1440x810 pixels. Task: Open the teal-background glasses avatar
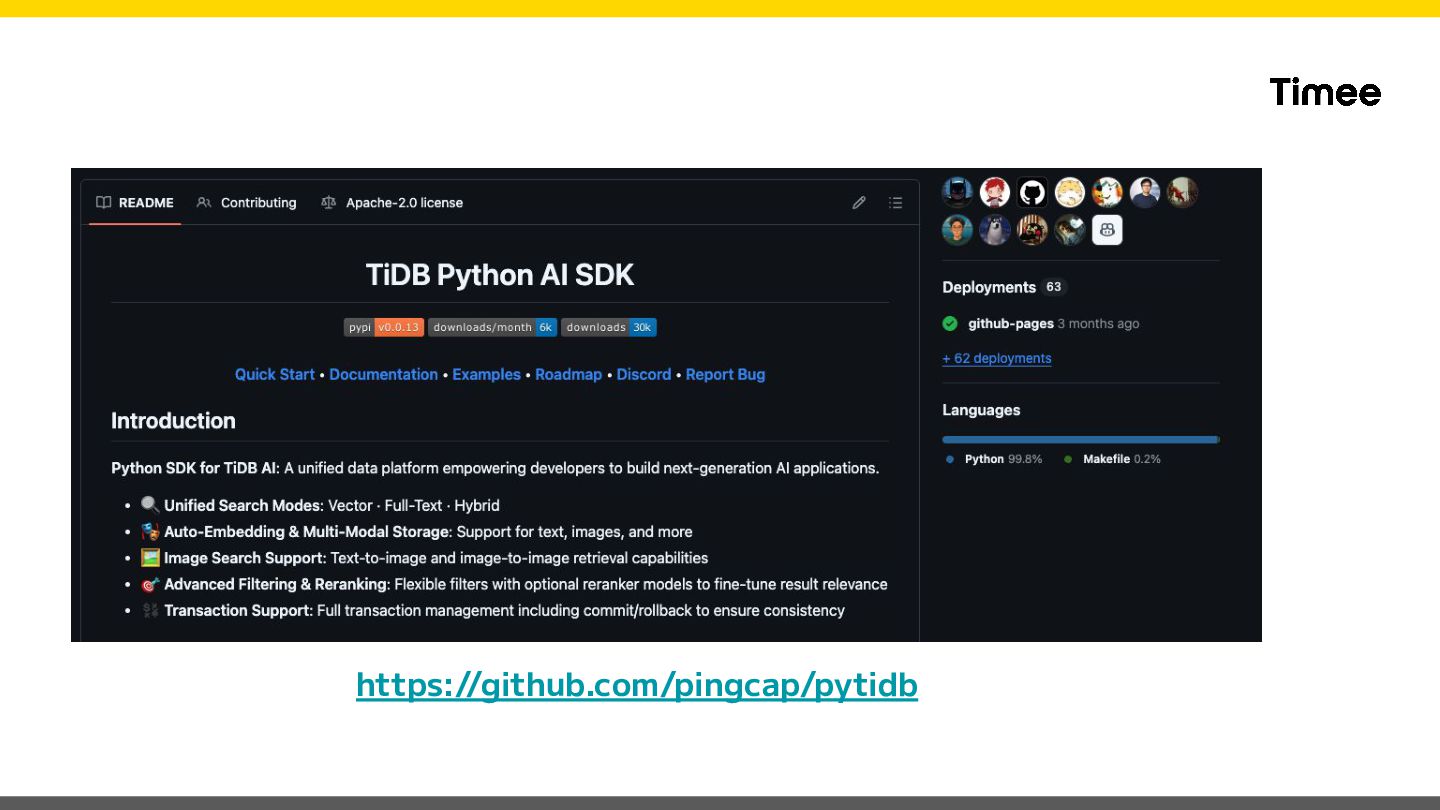click(x=957, y=230)
